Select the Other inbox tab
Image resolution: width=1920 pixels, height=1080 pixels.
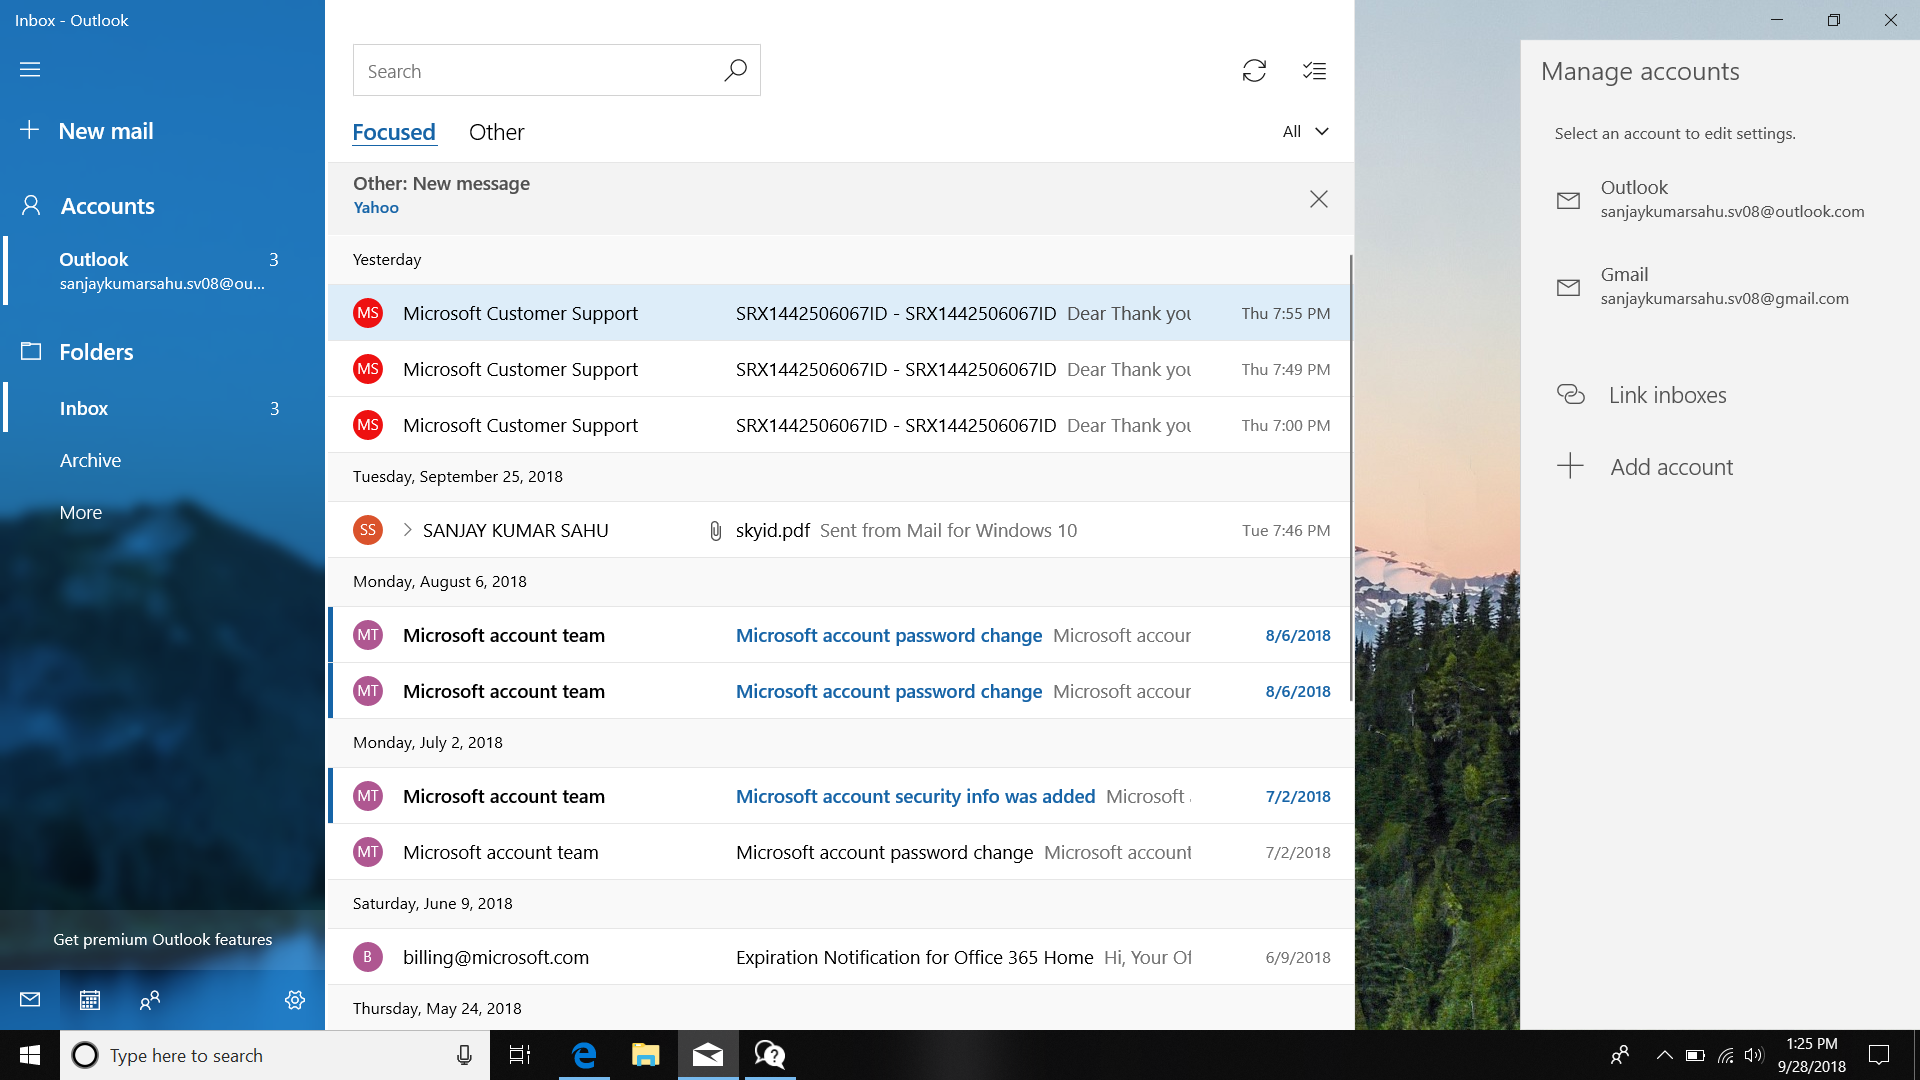tap(496, 131)
